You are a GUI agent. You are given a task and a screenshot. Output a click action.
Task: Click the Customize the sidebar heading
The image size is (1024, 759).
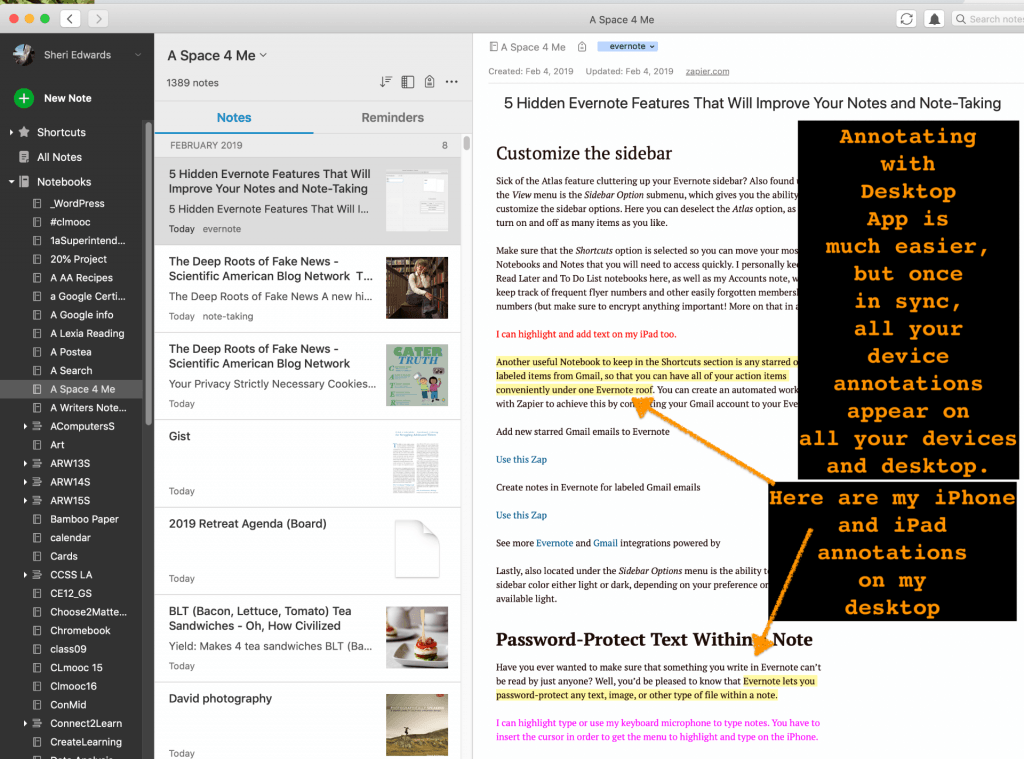pyautogui.click(x=584, y=153)
